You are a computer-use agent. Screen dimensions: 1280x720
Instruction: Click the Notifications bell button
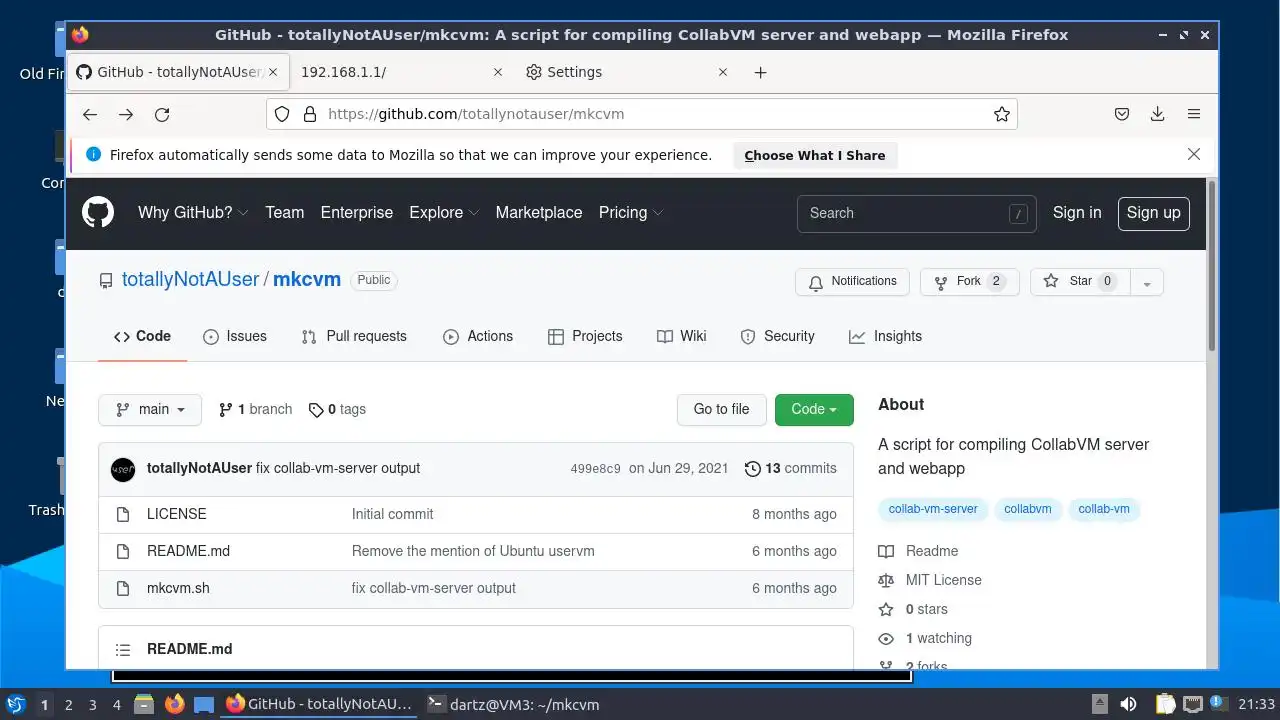[852, 282]
